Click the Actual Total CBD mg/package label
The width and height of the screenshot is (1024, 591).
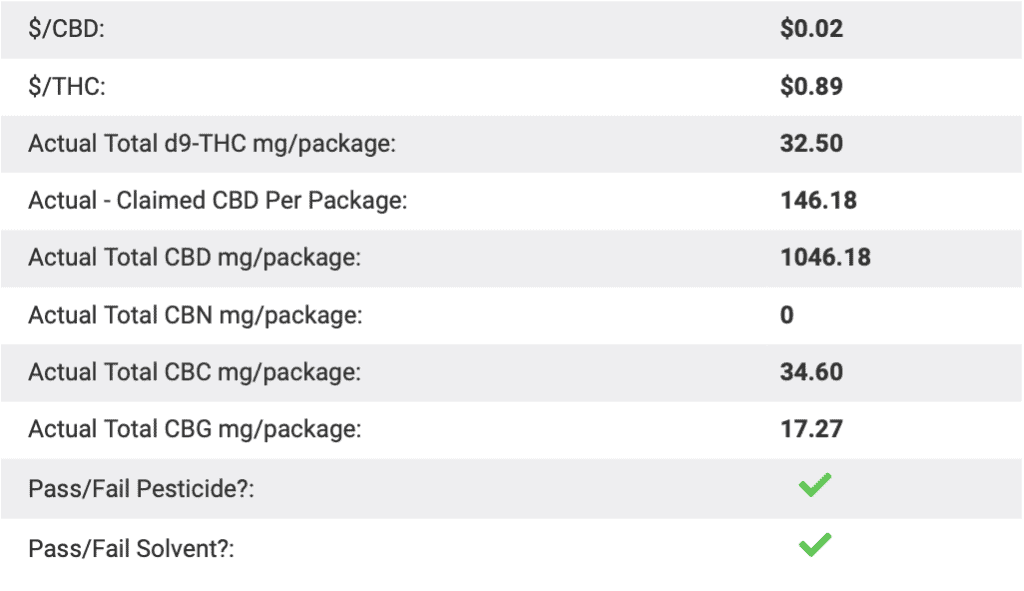pyautogui.click(x=194, y=258)
